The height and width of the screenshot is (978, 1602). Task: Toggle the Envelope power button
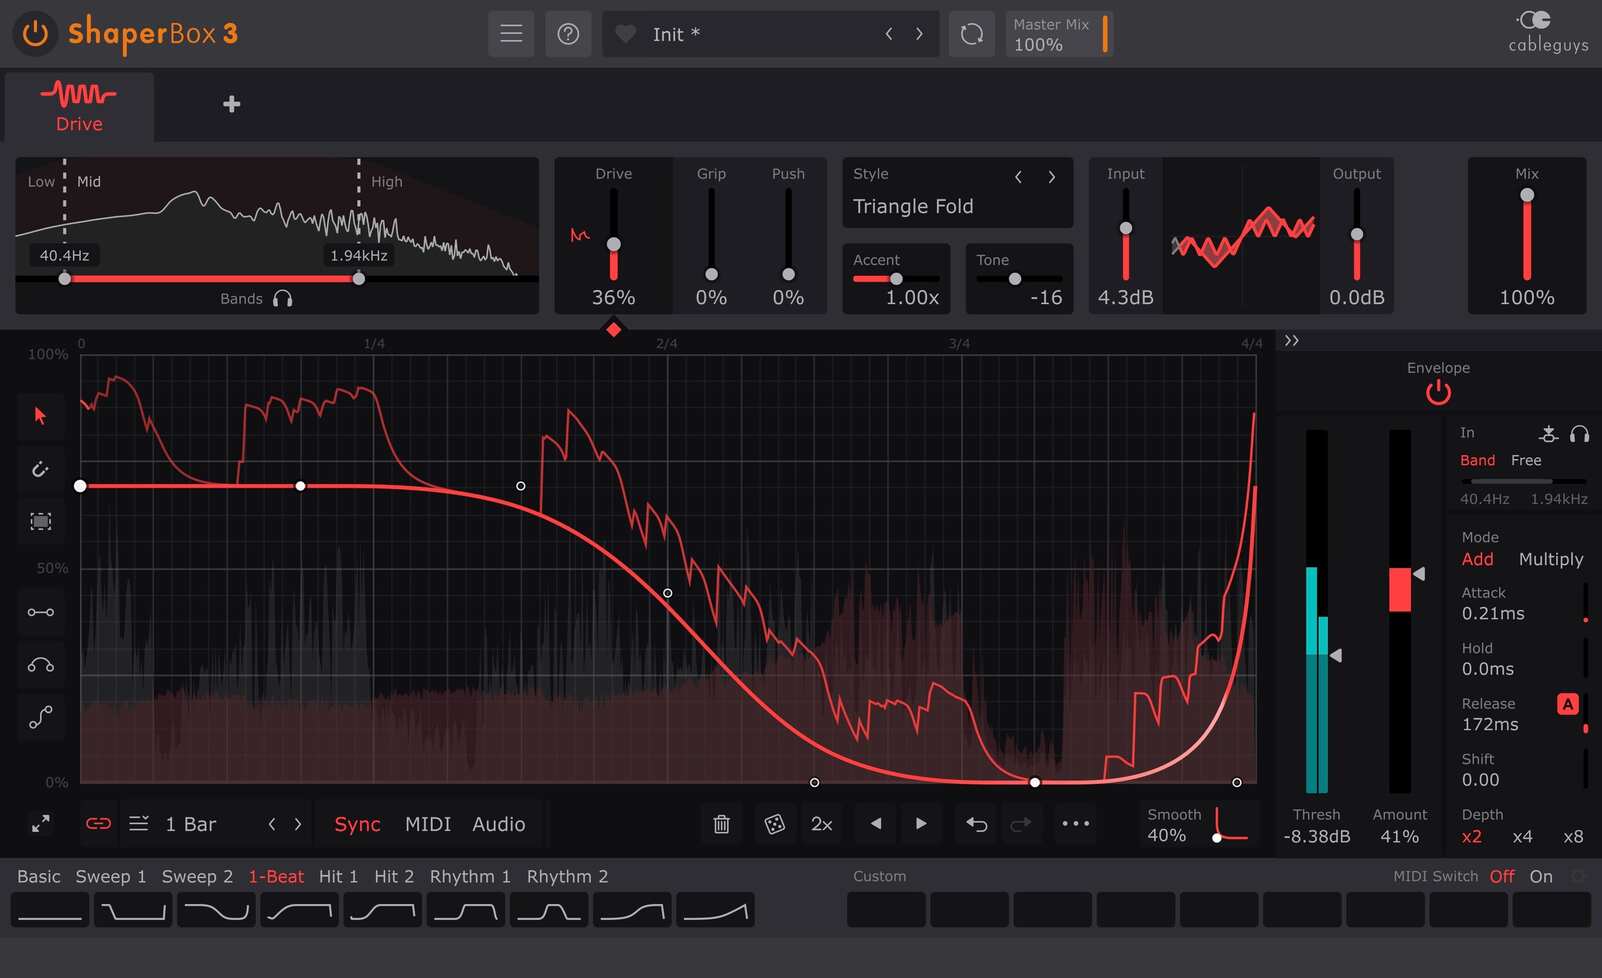pos(1437,393)
